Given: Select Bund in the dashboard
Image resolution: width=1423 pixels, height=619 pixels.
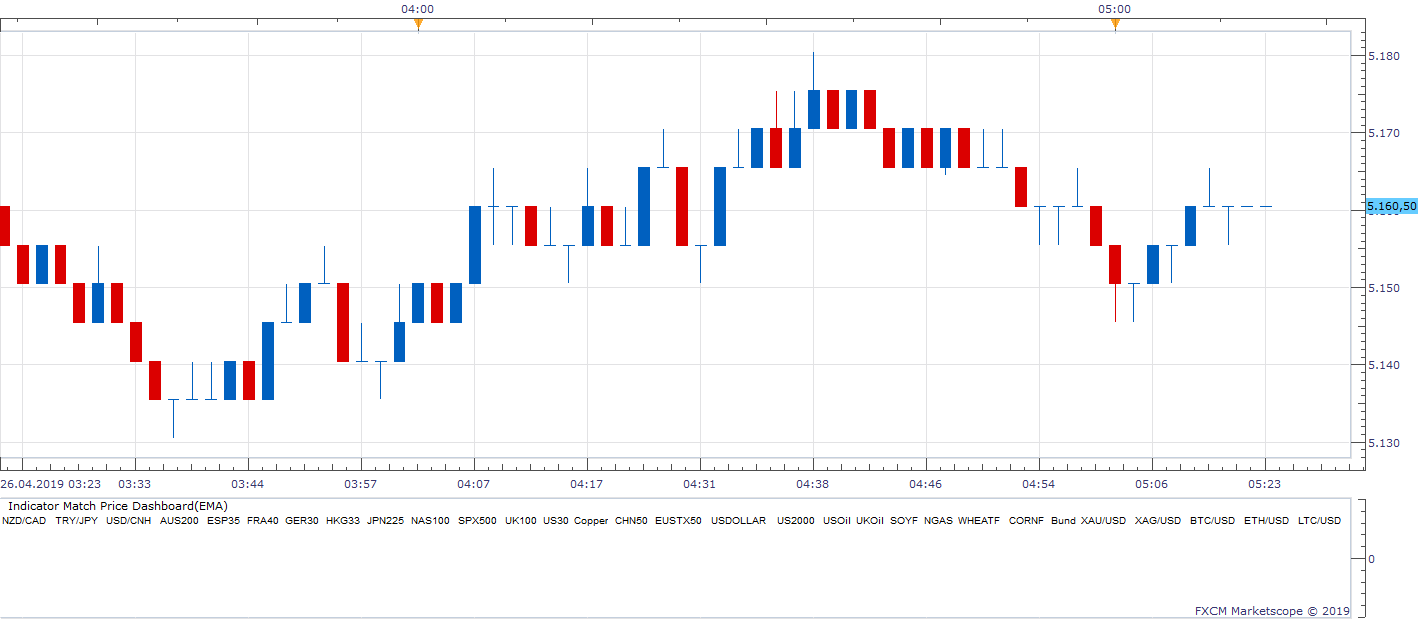Looking at the screenshot, I should 1063,521.
